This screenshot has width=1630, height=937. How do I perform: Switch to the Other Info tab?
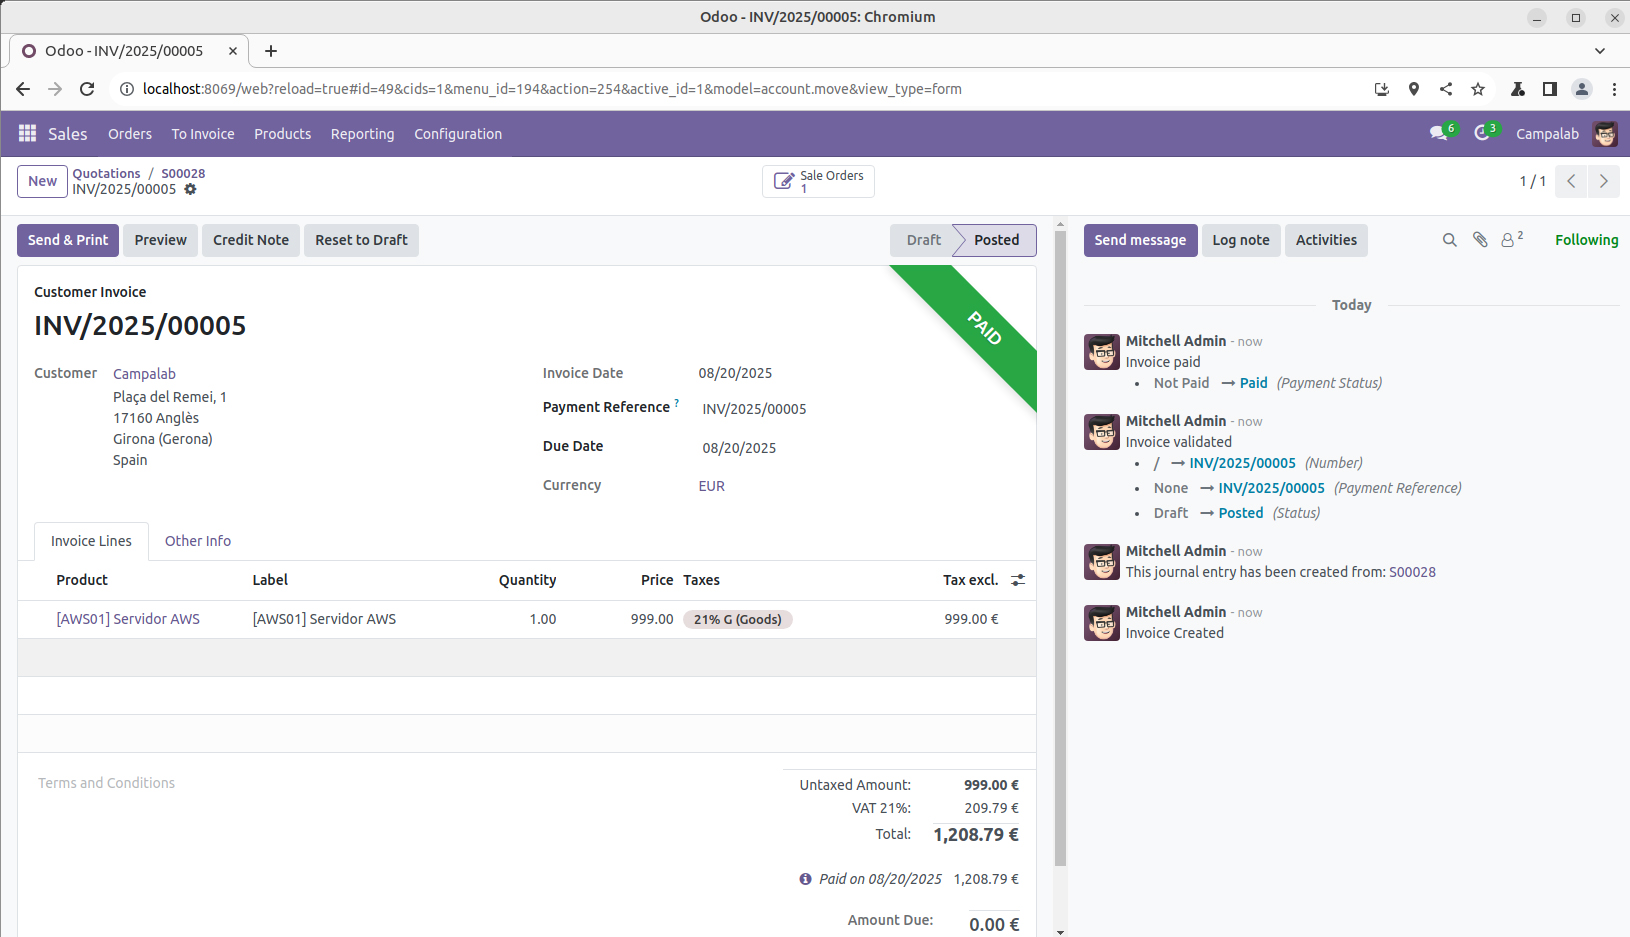[198, 541]
